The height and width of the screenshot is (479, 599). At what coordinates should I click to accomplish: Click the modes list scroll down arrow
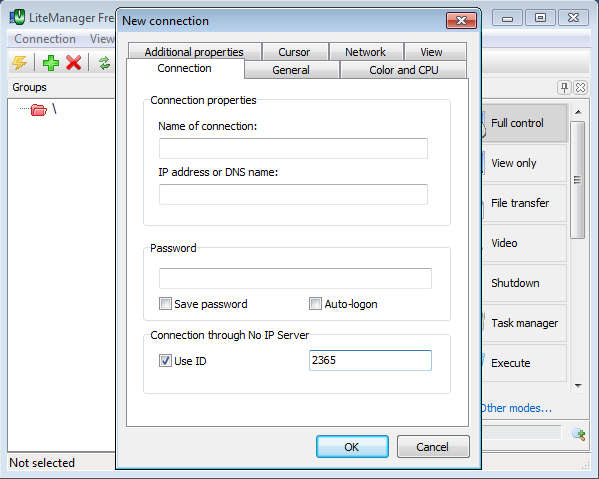578,385
